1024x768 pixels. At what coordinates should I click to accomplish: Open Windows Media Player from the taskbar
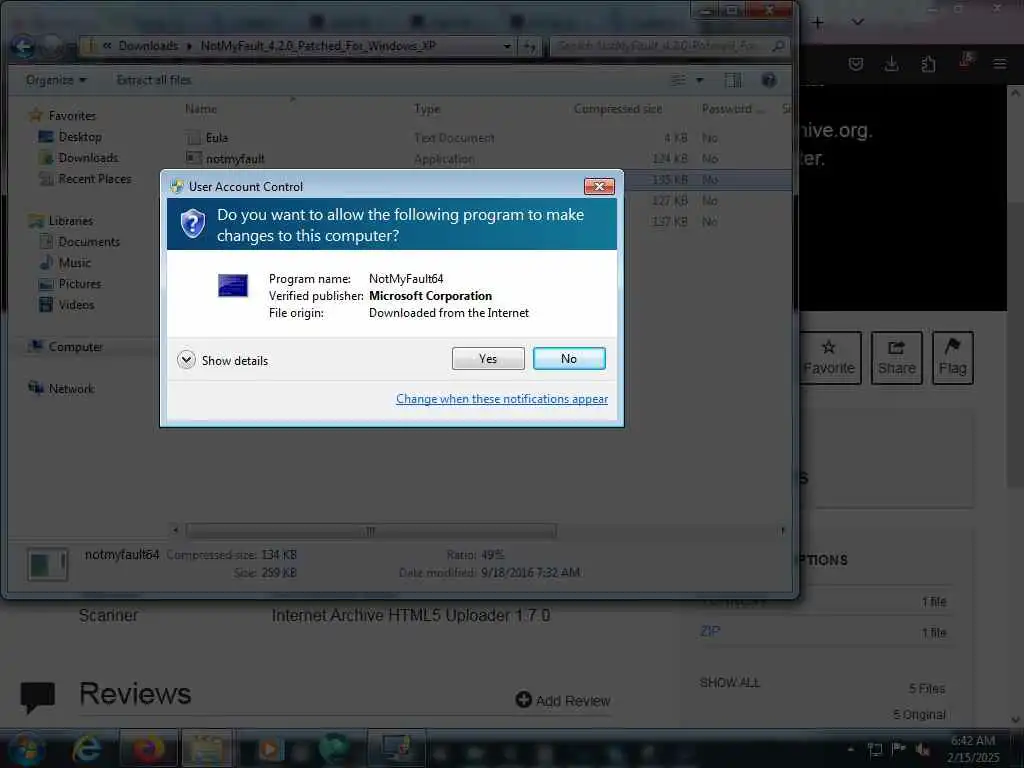(268, 749)
